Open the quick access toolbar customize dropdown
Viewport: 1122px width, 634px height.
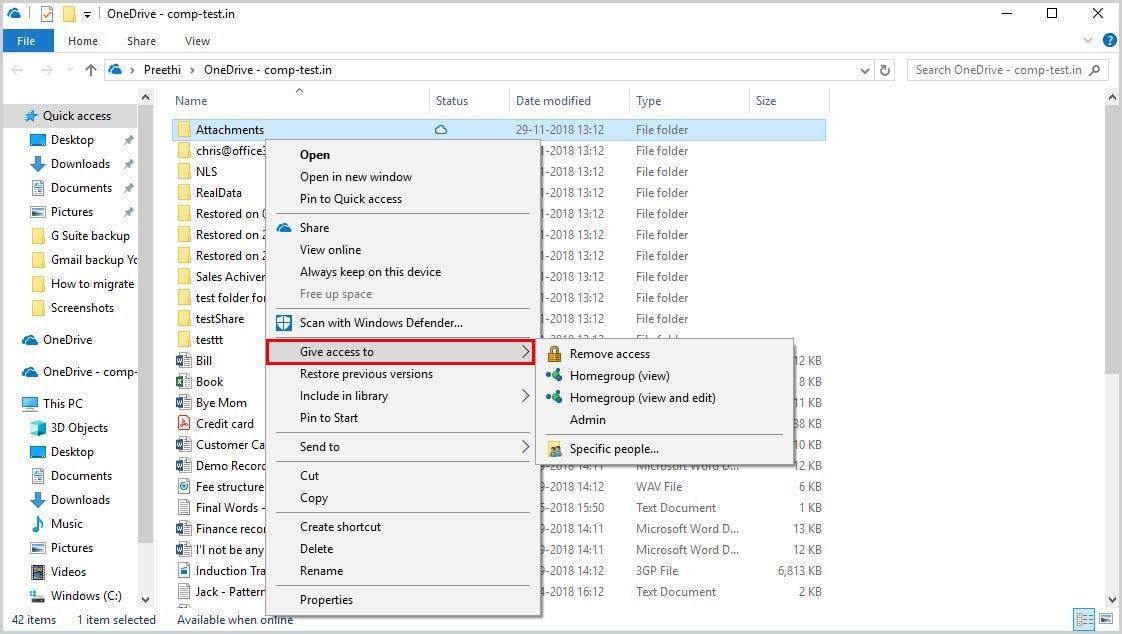click(x=86, y=13)
